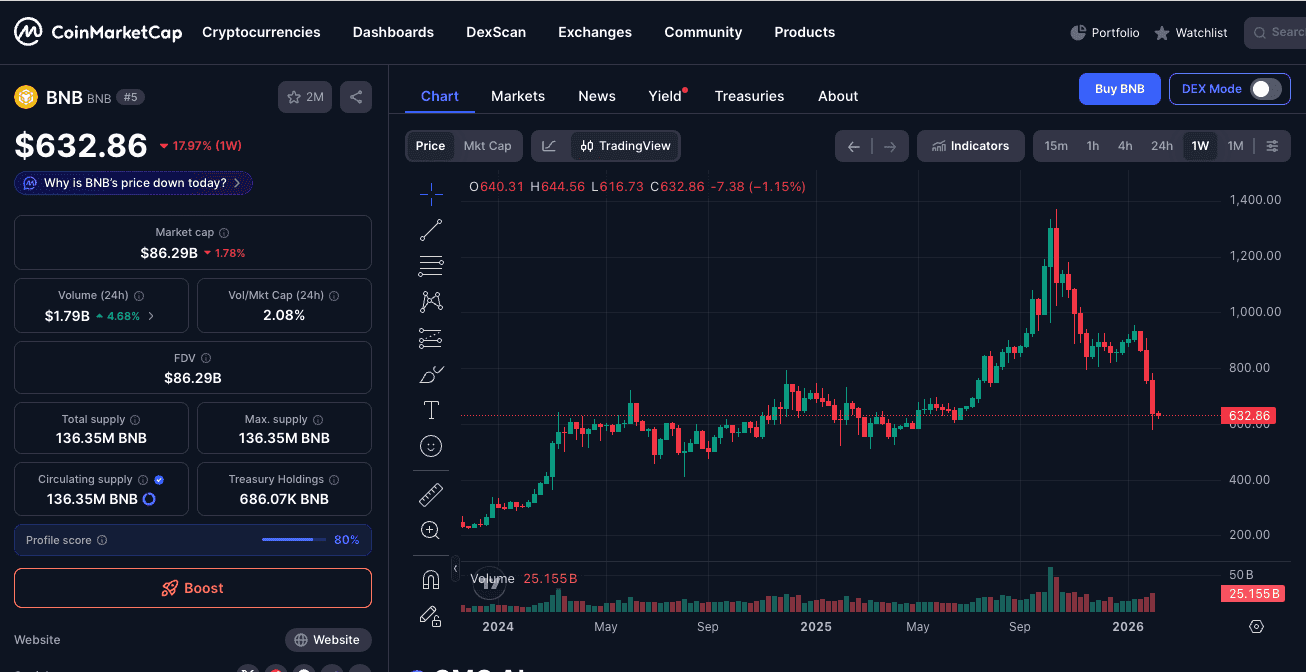The height and width of the screenshot is (672, 1306).
Task: Open the emoji sticker tool
Action: pyautogui.click(x=431, y=446)
